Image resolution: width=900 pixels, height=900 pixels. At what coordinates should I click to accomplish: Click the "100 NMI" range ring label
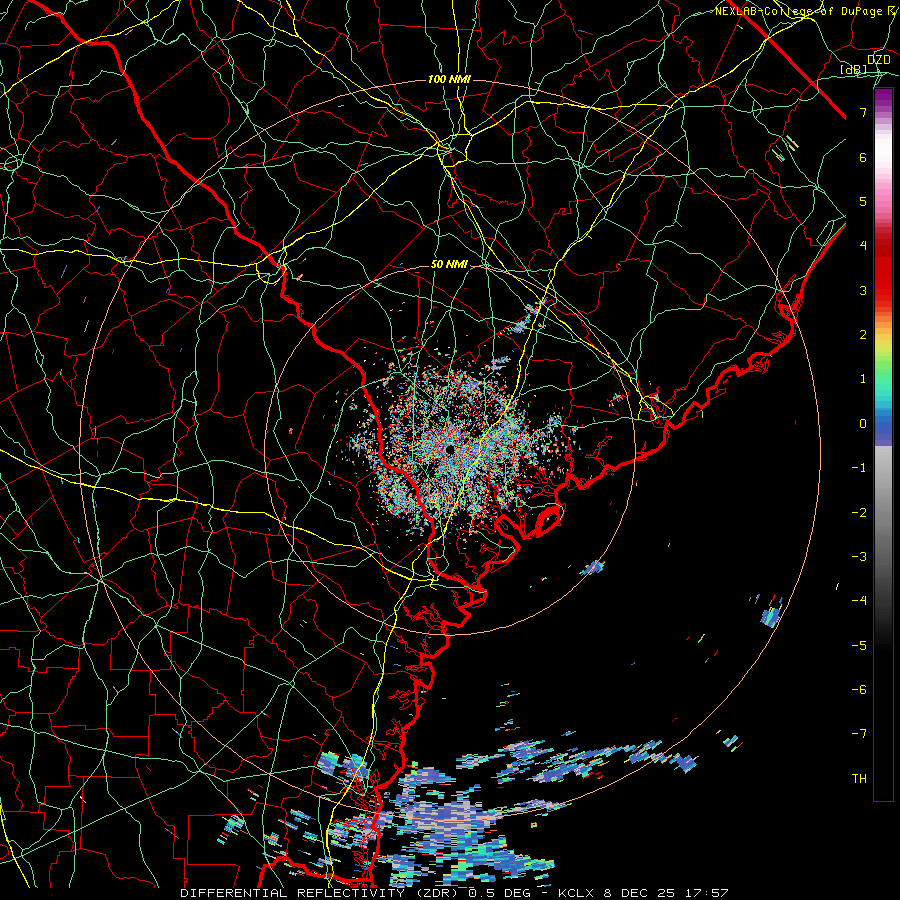(x=449, y=79)
